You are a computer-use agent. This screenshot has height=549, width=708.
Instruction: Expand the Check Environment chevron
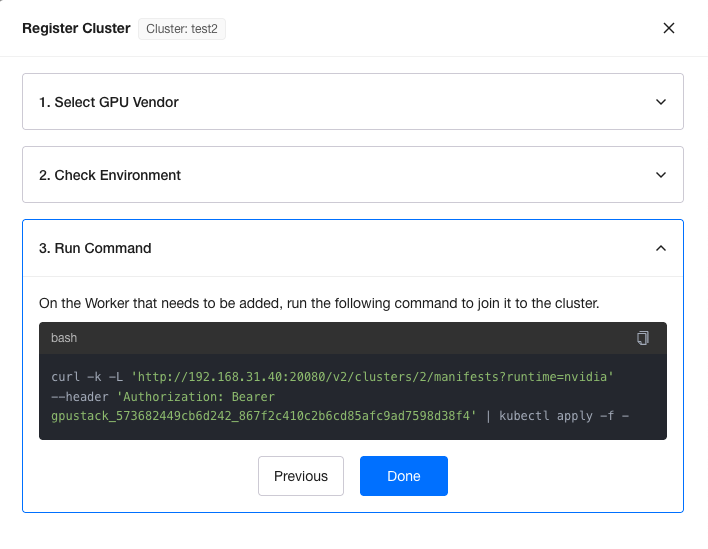660,175
